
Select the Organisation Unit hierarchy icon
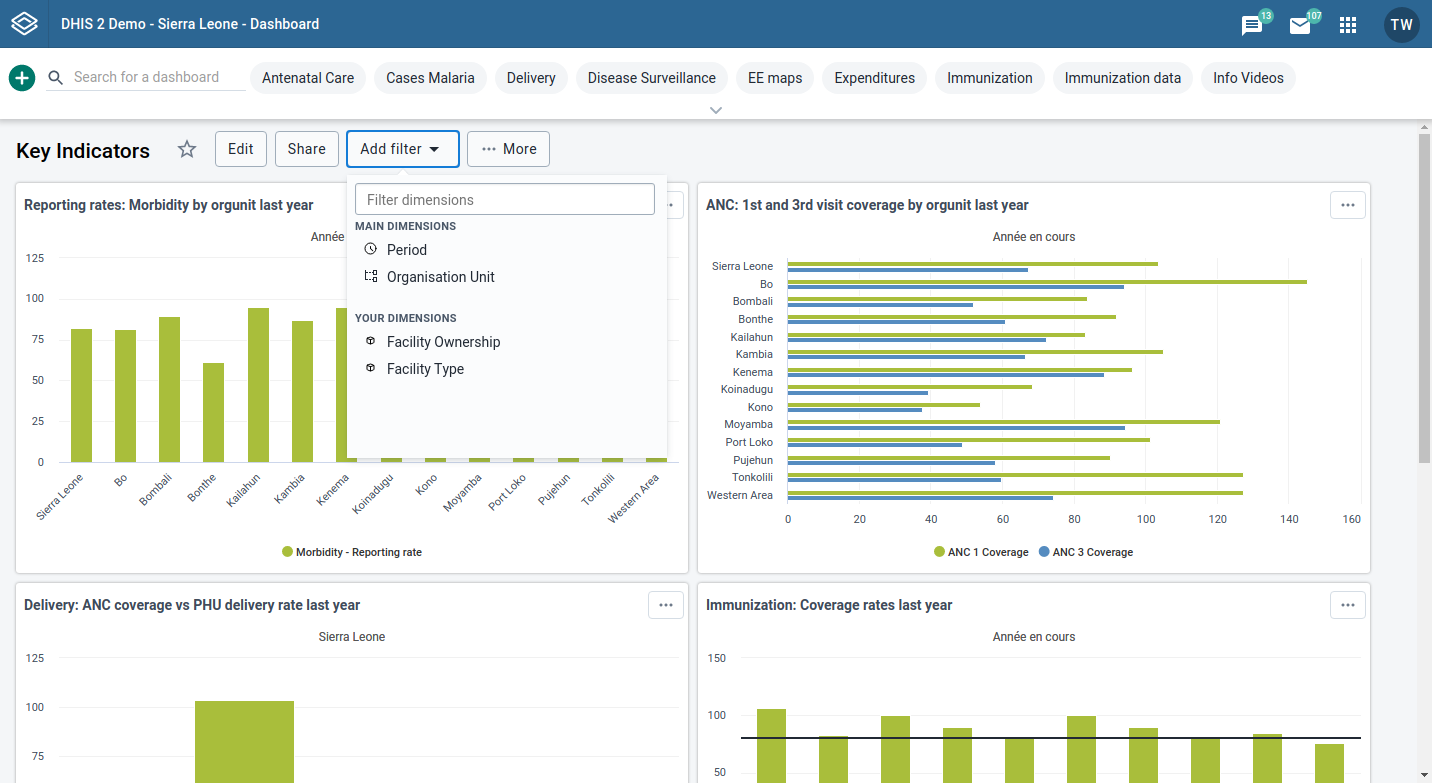coord(369,277)
